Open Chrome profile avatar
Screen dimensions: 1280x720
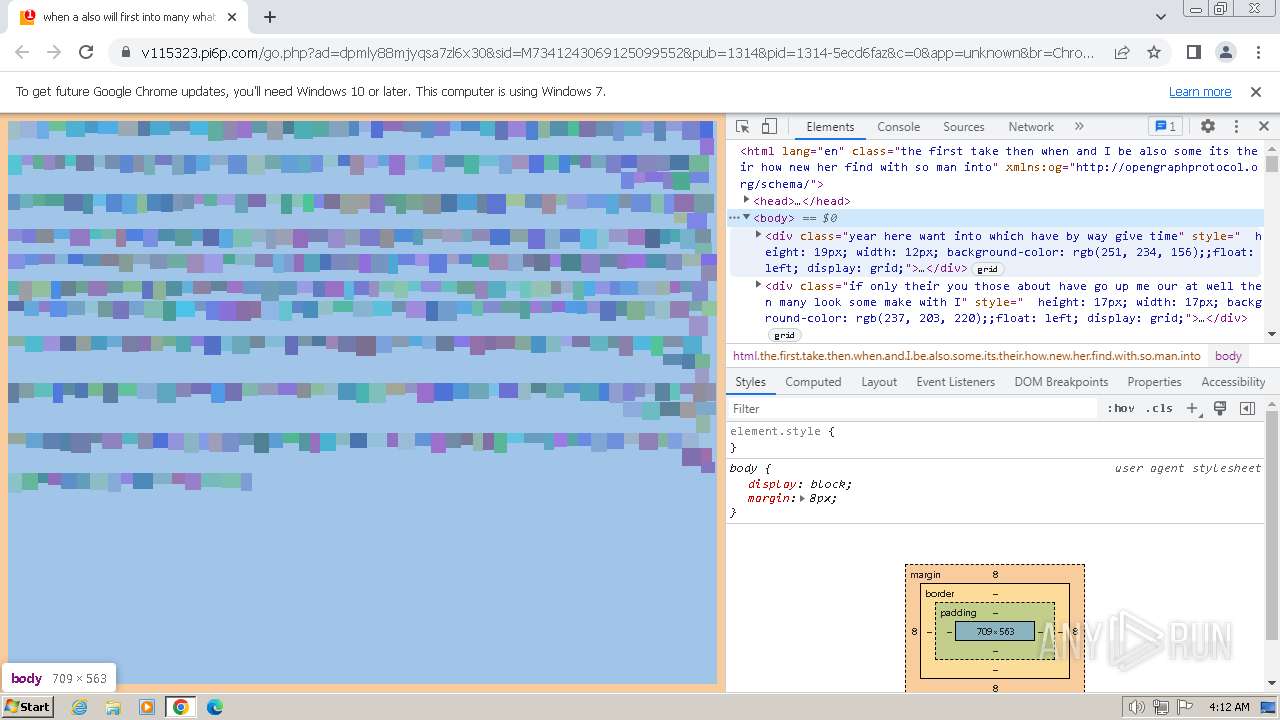coord(1226,52)
